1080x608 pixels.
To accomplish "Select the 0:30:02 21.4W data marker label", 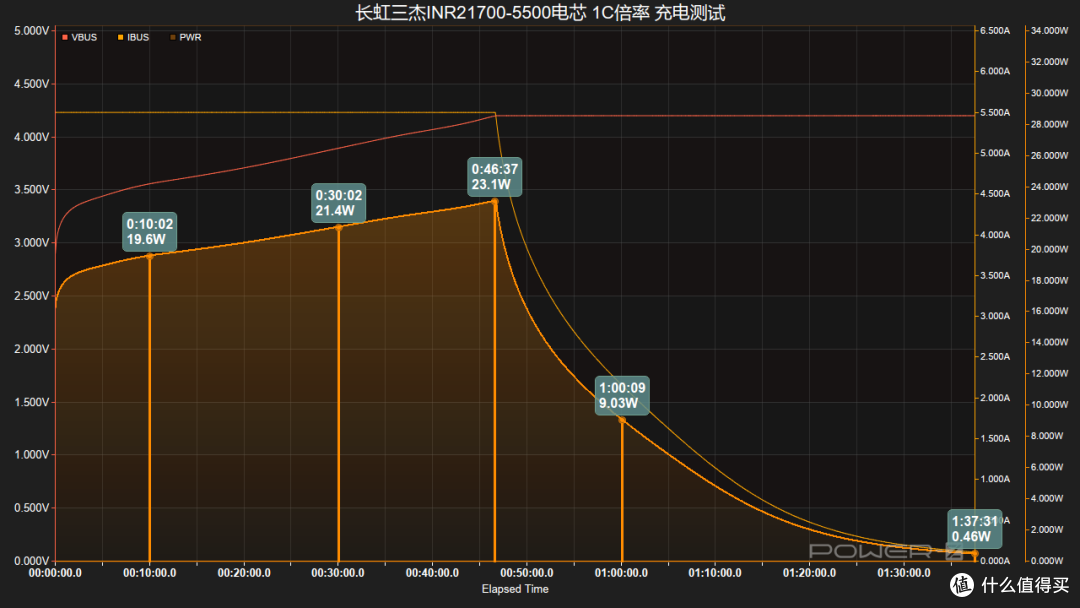I will tap(339, 203).
